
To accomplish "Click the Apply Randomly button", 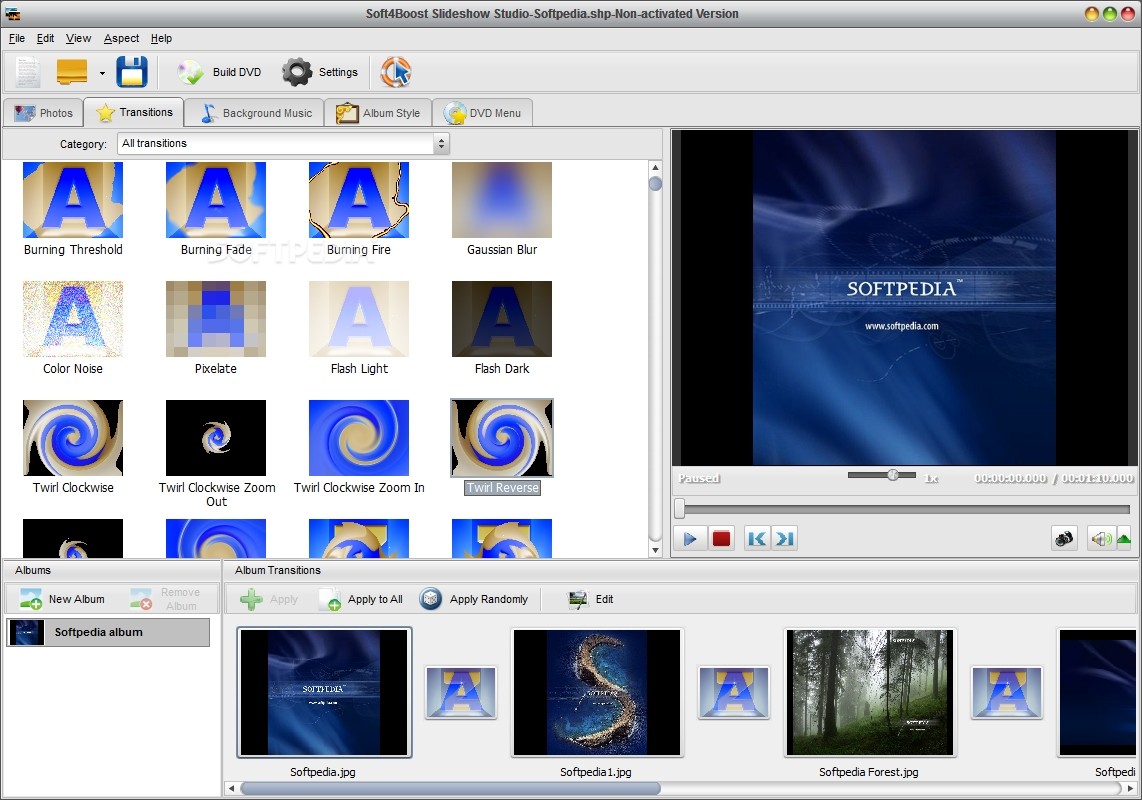I will tap(474, 599).
